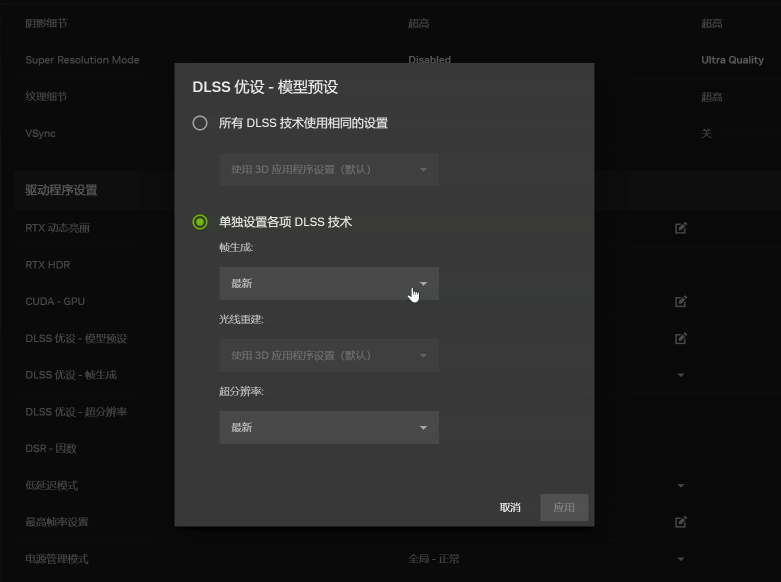Edit CUDA - GPU setting icon

pos(680,301)
